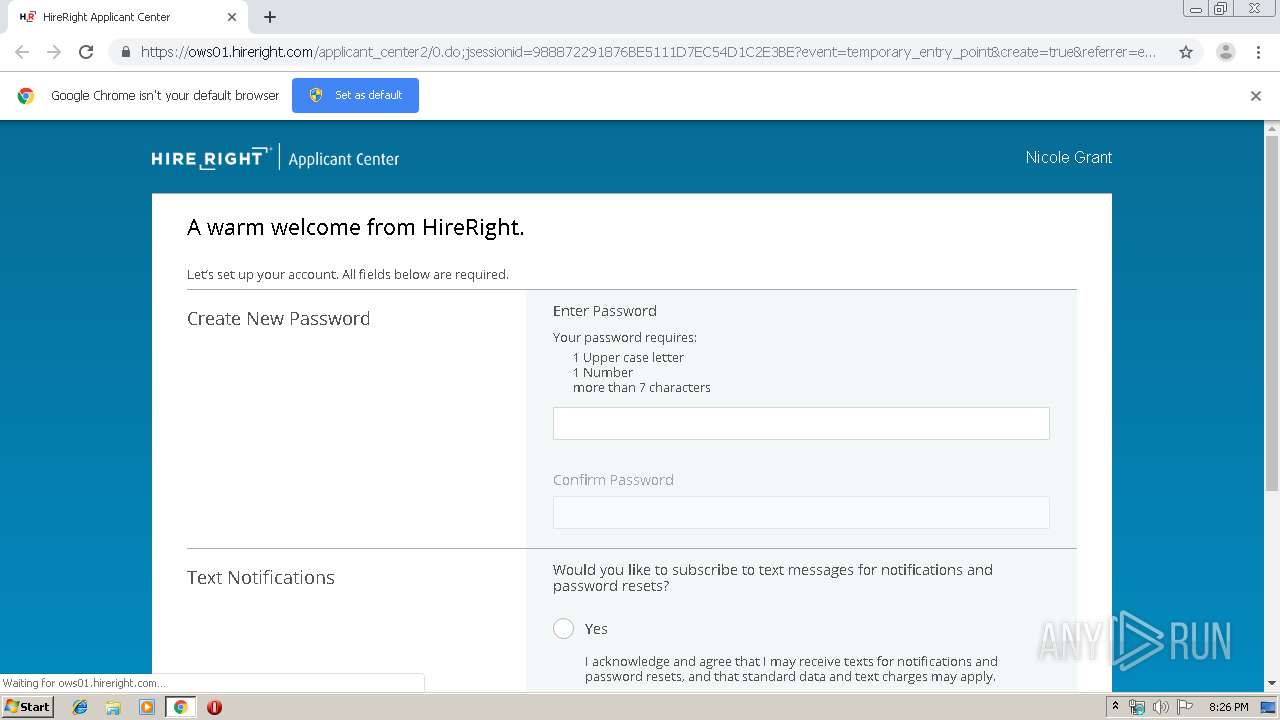
Task: Click the Nicole Grant user name
Action: point(1069,157)
